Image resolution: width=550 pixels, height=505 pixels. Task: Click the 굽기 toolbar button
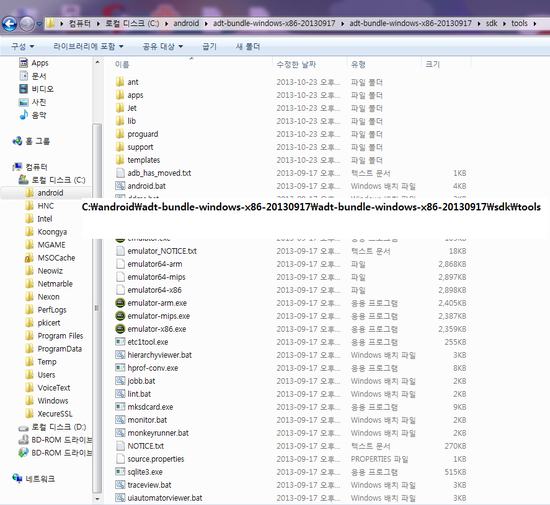point(209,46)
